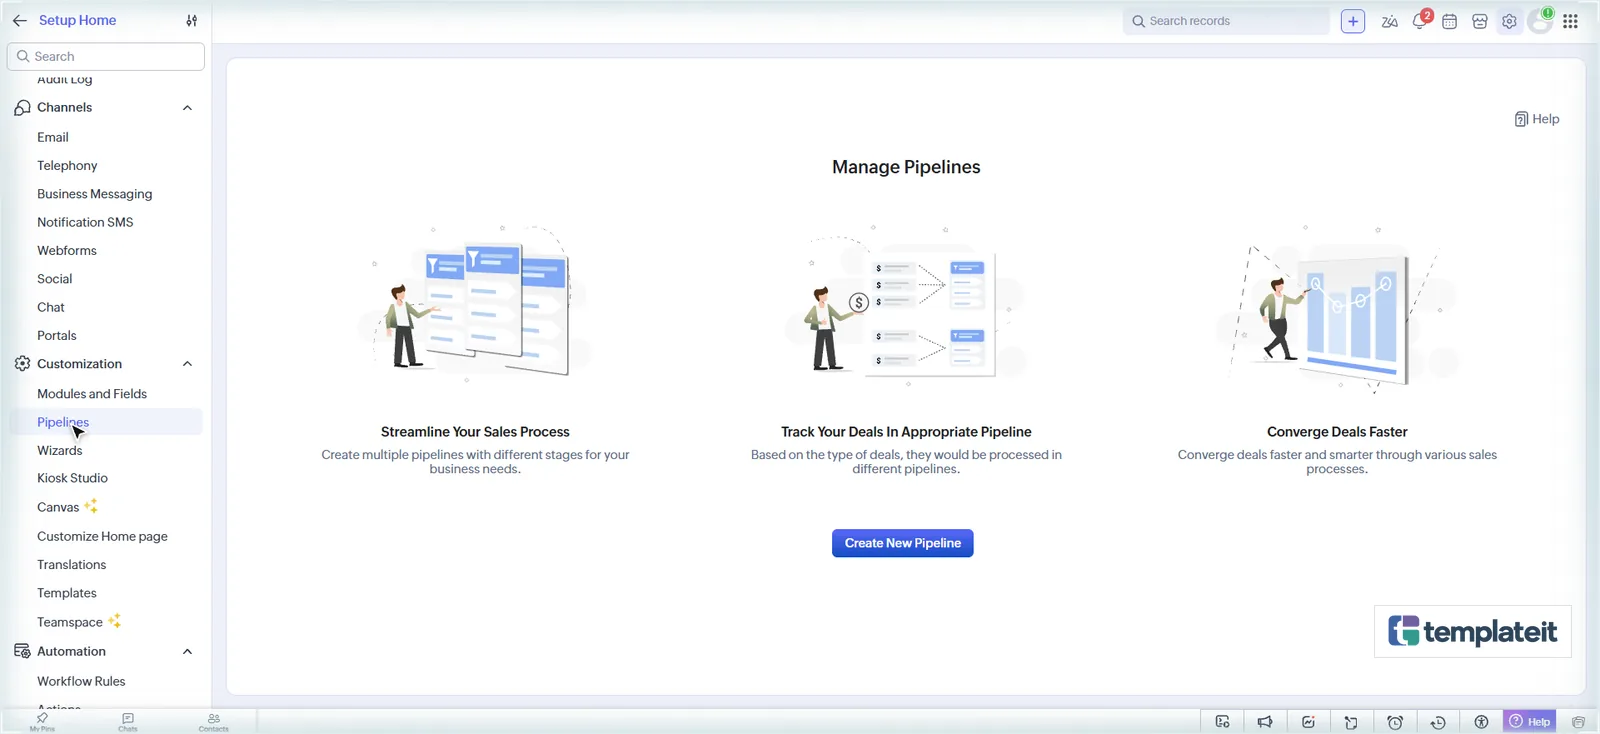This screenshot has height=734, width=1600.
Task: Focus the sidebar Search field
Action: (x=106, y=56)
